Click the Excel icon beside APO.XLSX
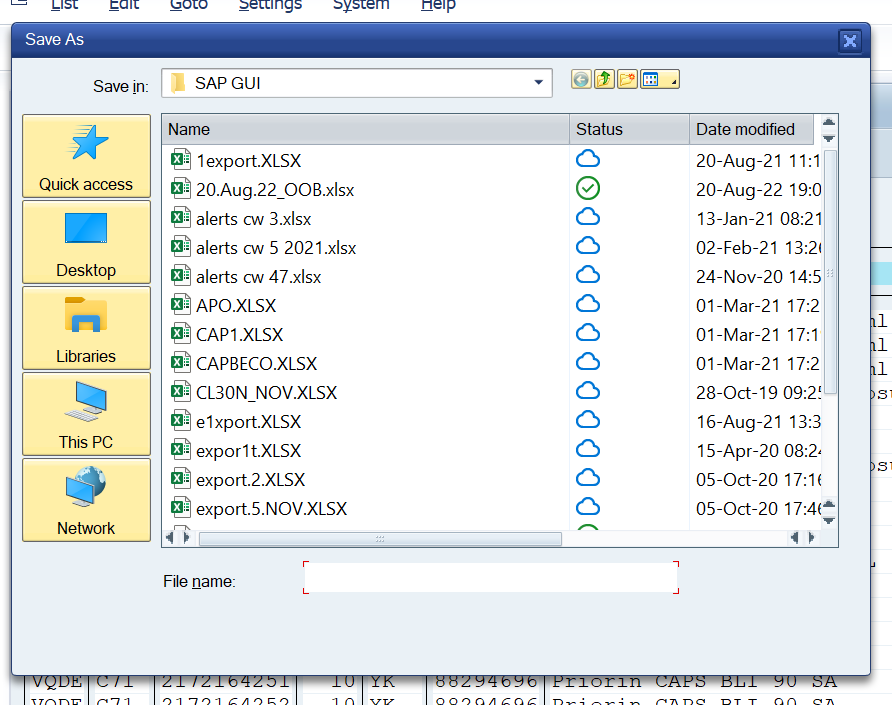 181,304
